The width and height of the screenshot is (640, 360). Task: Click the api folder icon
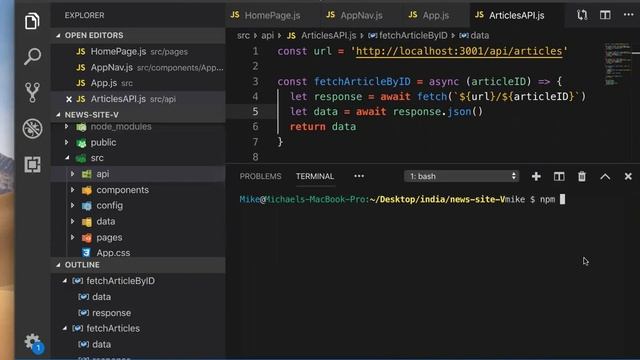tap(87, 174)
